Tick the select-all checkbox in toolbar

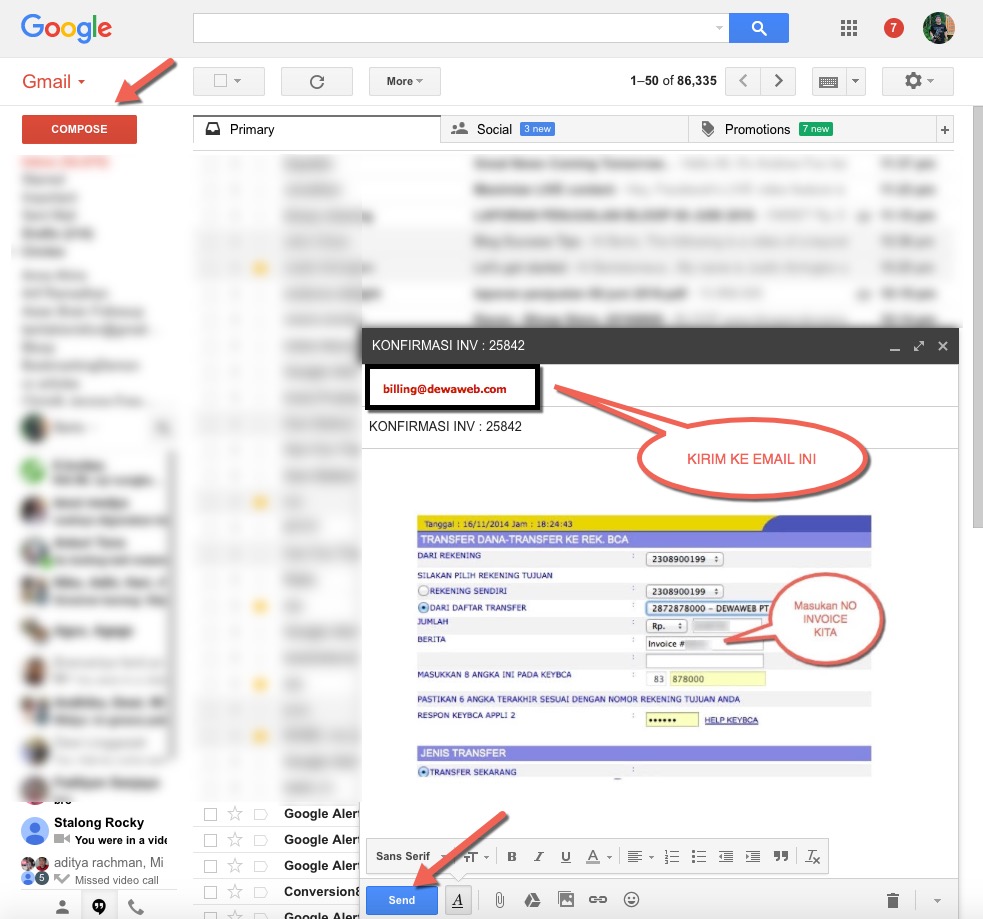point(220,81)
